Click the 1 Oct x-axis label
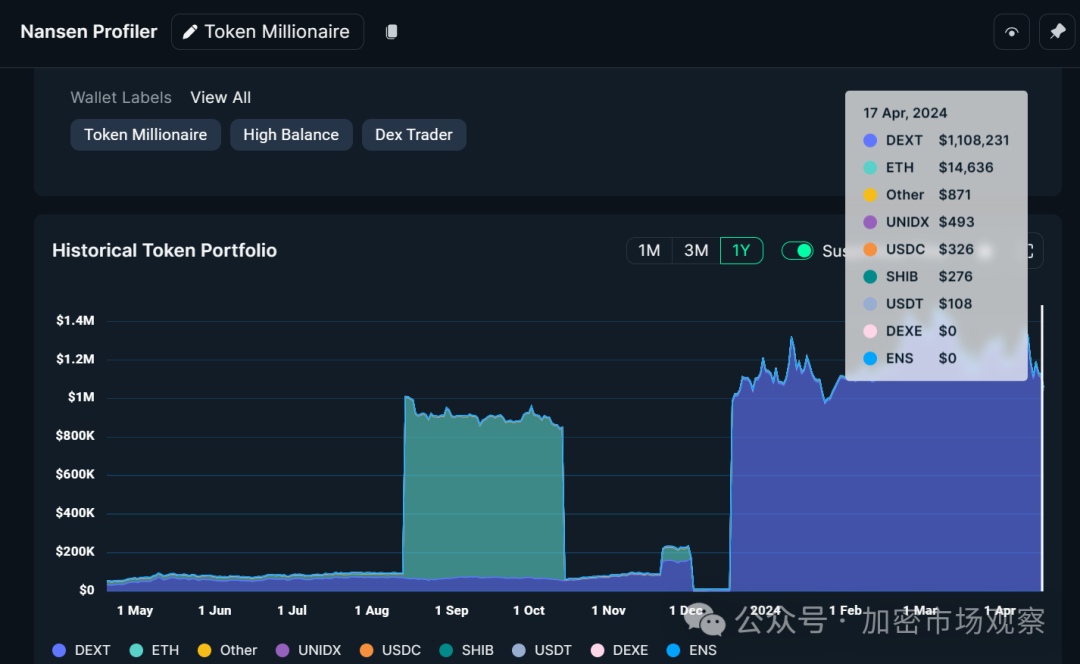This screenshot has width=1080, height=664. pos(528,610)
